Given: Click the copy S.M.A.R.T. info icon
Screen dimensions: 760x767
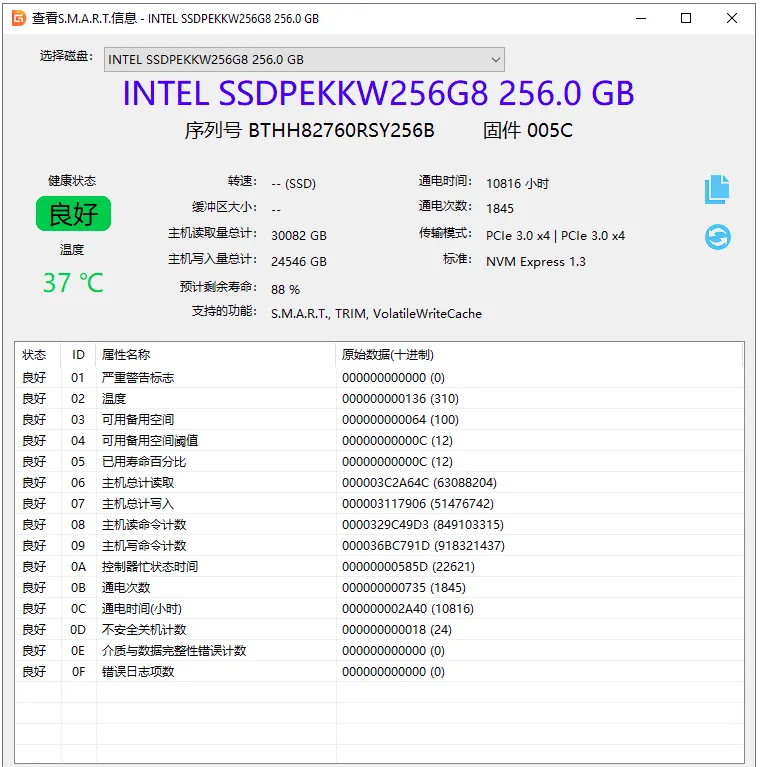Looking at the screenshot, I should 717,189.
